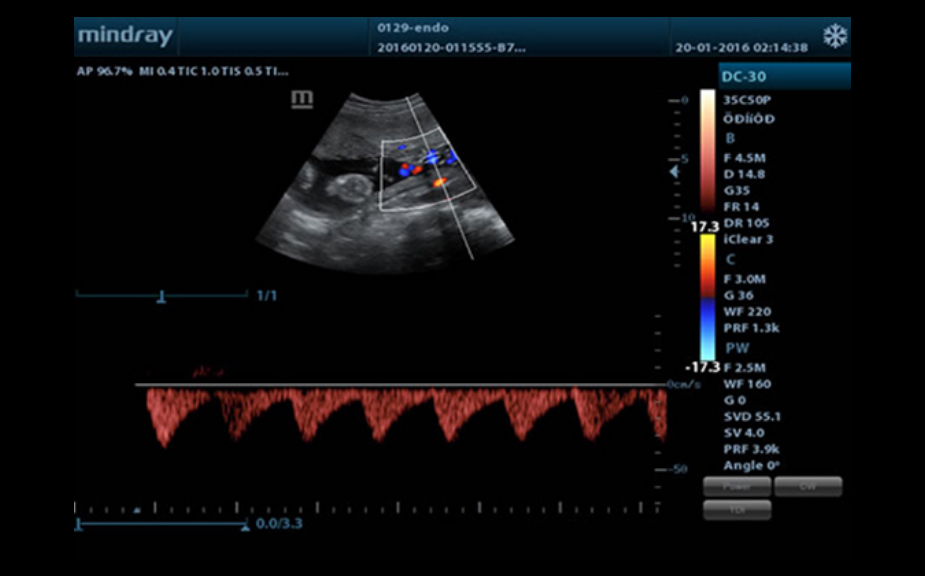Click the patient ID 0129-endo field
This screenshot has width=925, height=576.
pyautogui.click(x=399, y=28)
